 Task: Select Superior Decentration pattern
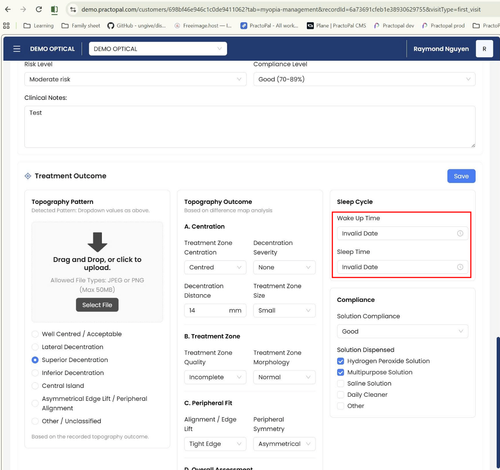(x=35, y=360)
